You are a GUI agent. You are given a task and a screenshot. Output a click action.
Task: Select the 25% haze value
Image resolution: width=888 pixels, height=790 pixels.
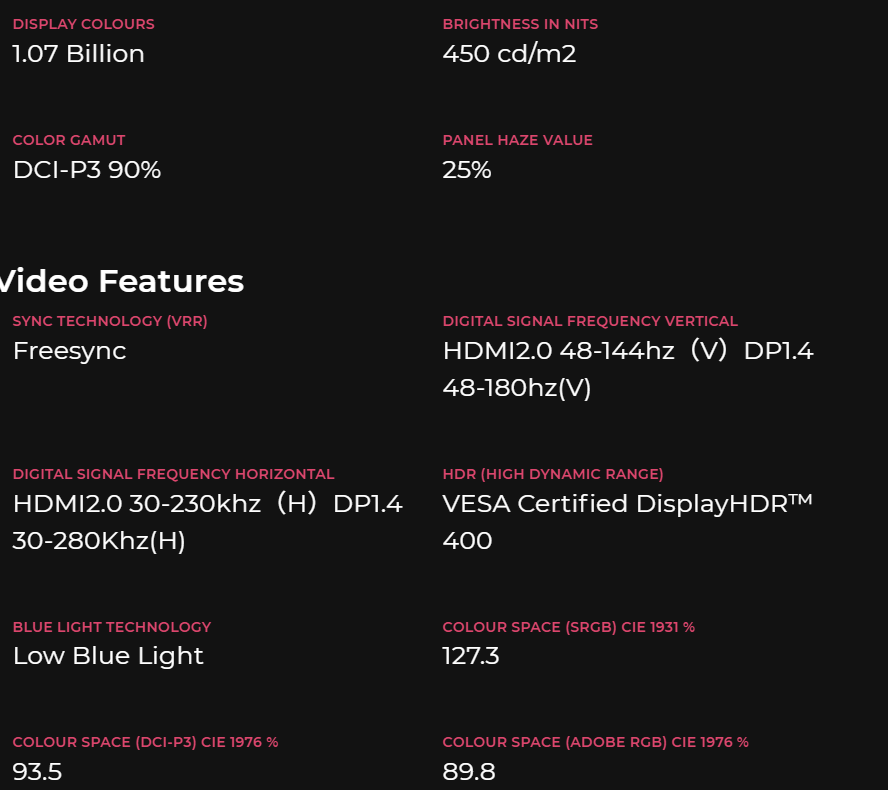point(467,170)
